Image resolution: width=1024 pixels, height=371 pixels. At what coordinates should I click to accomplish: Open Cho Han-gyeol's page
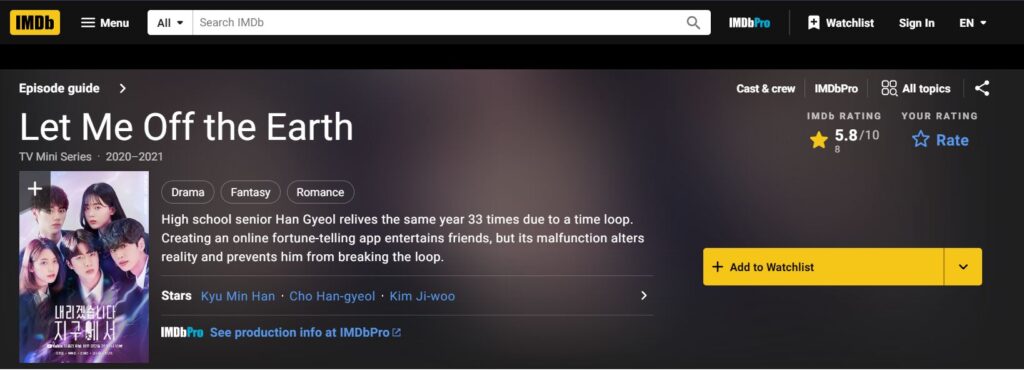tap(332, 296)
